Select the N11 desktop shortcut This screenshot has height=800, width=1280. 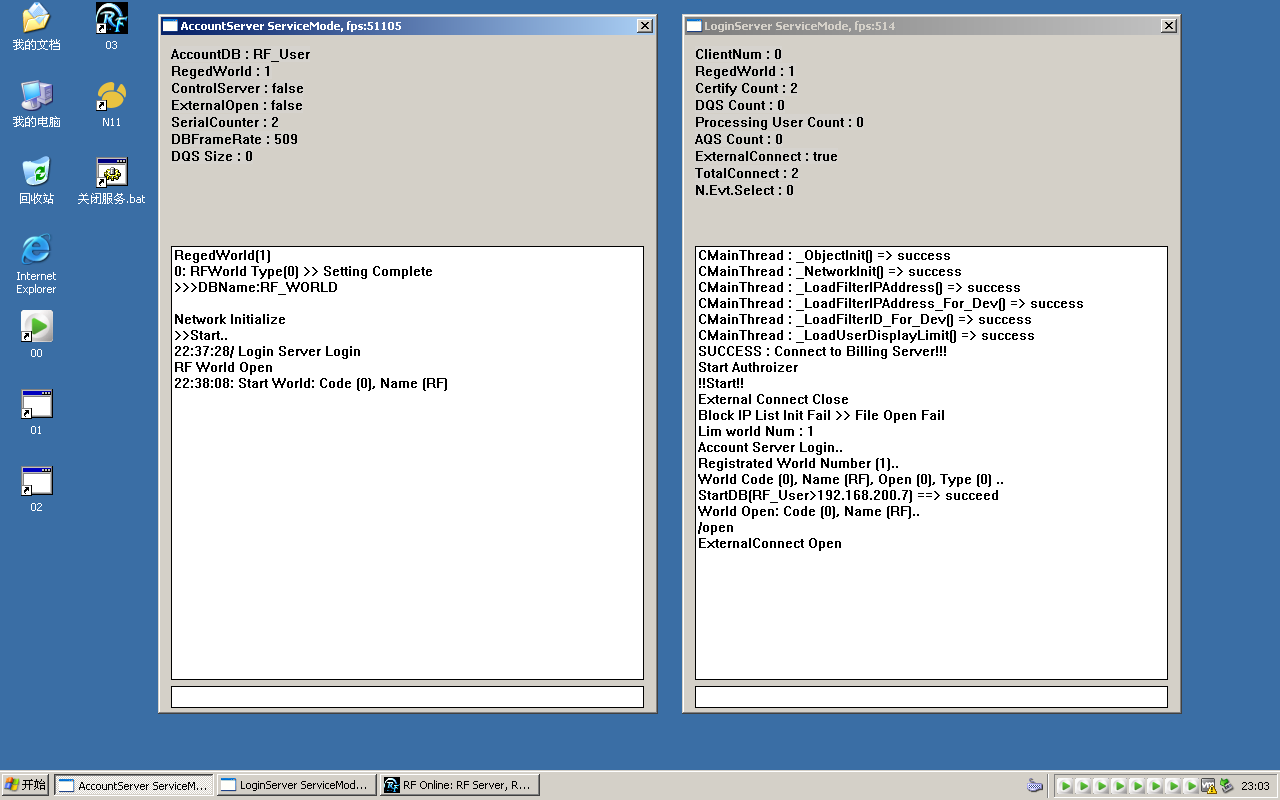point(111,96)
